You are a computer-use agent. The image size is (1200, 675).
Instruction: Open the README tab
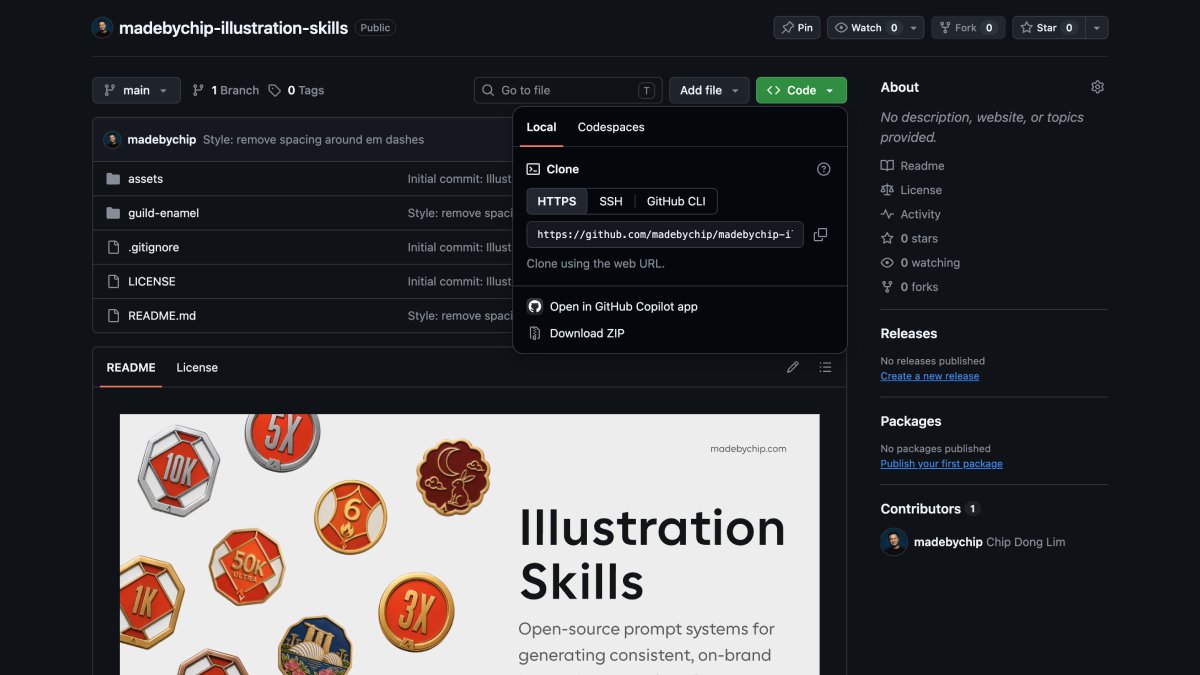131,367
